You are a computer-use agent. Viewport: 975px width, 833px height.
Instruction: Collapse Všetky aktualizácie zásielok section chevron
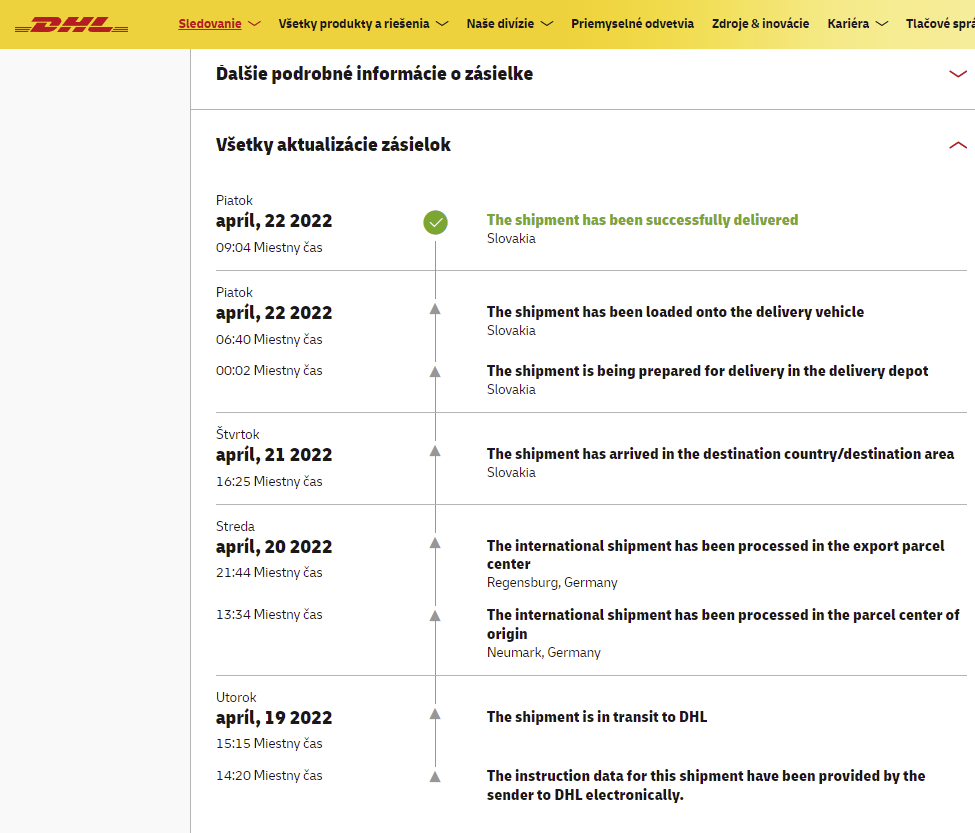point(957,145)
